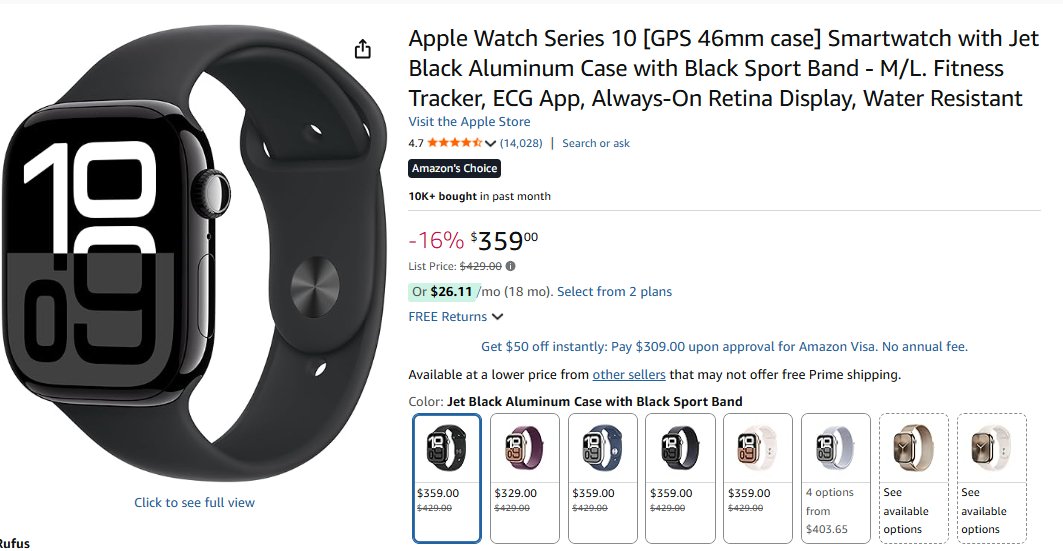Click to see full view link

point(194,502)
